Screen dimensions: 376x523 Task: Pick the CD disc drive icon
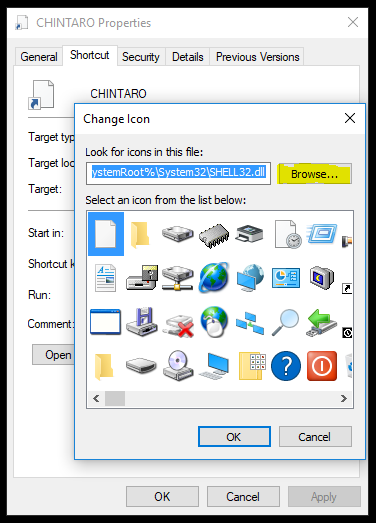coord(178,366)
